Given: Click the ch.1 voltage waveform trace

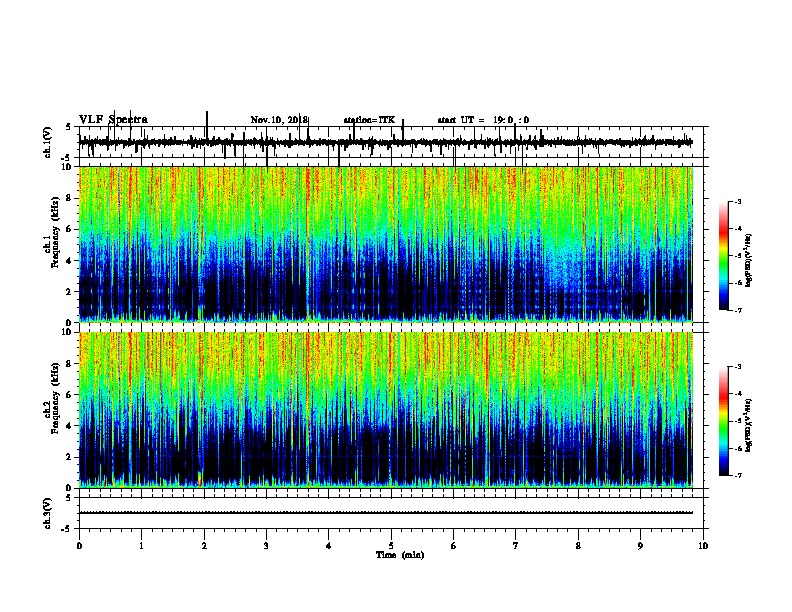Looking at the screenshot, I should pyautogui.click(x=386, y=143).
